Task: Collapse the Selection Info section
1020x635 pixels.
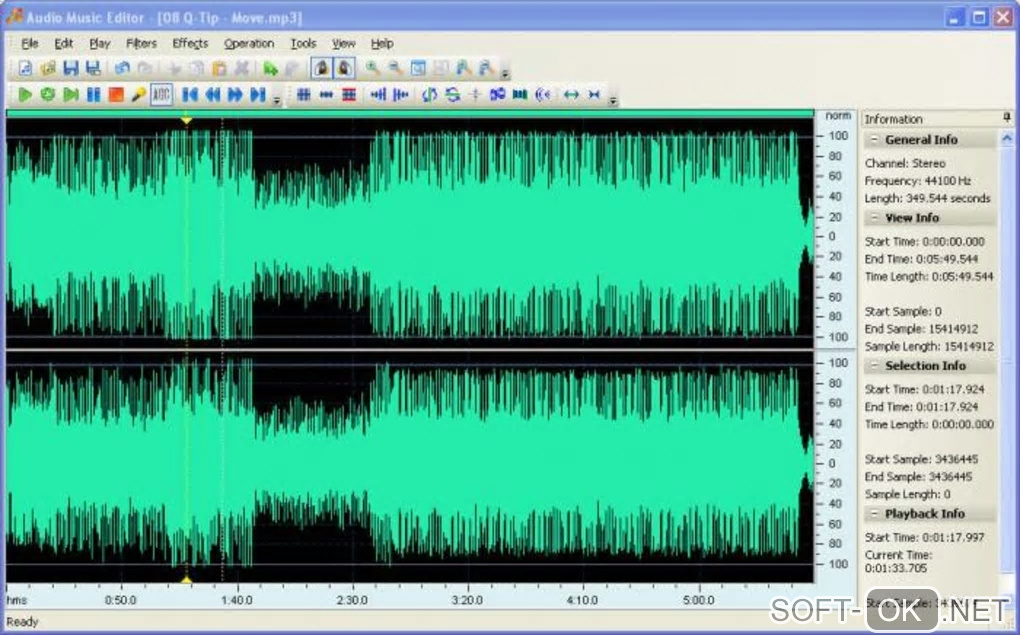Action: pos(874,365)
